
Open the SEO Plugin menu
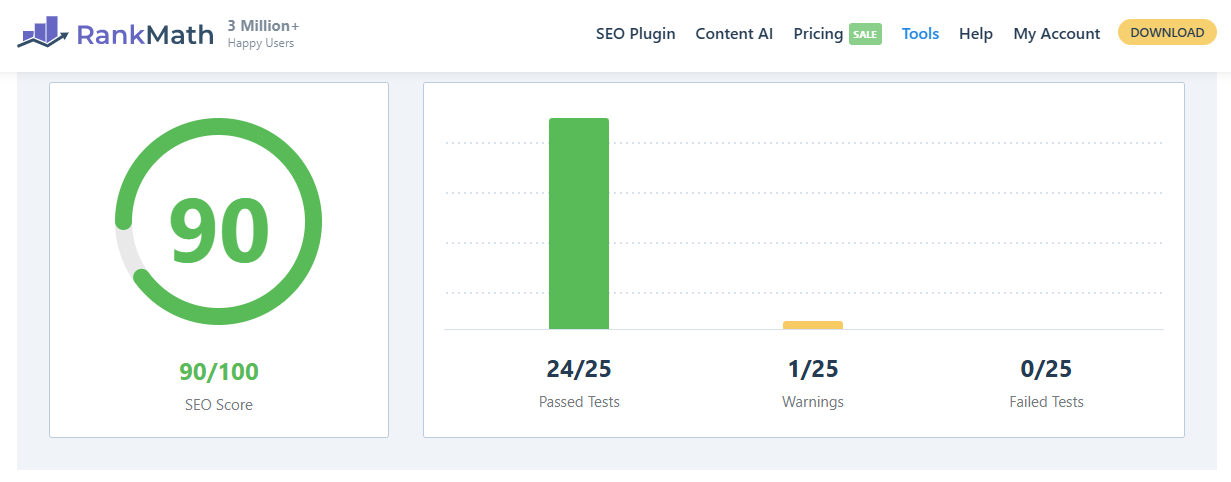click(636, 33)
